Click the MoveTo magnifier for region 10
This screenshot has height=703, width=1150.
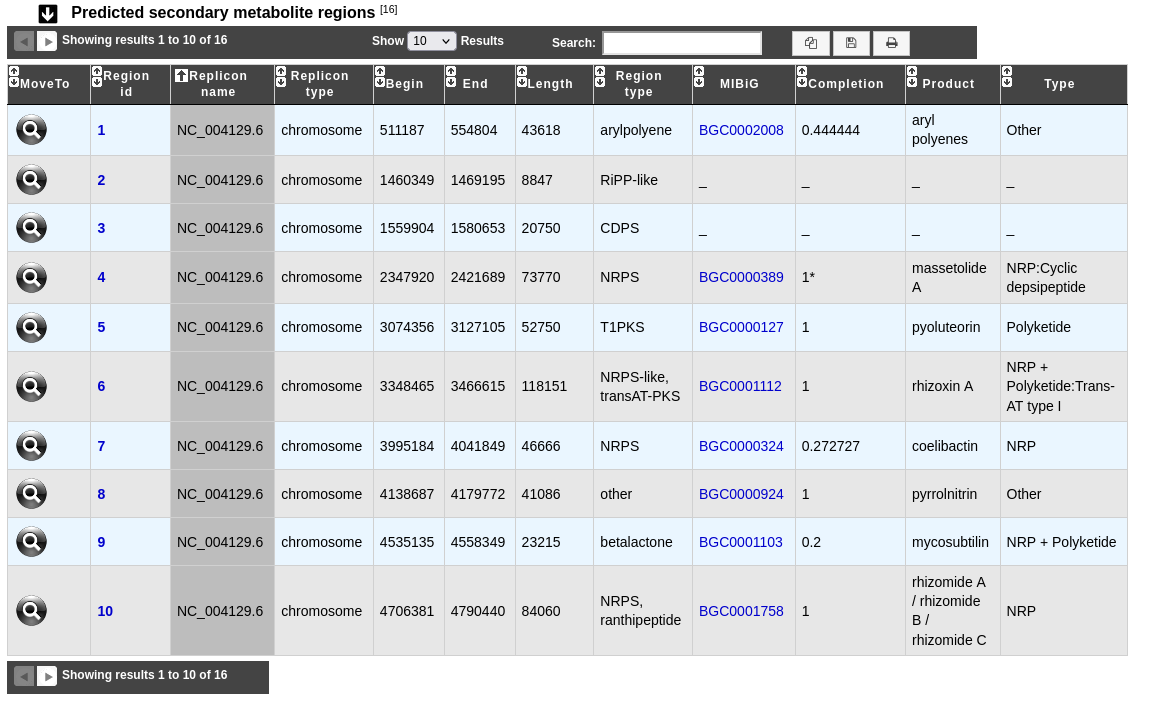(32, 611)
